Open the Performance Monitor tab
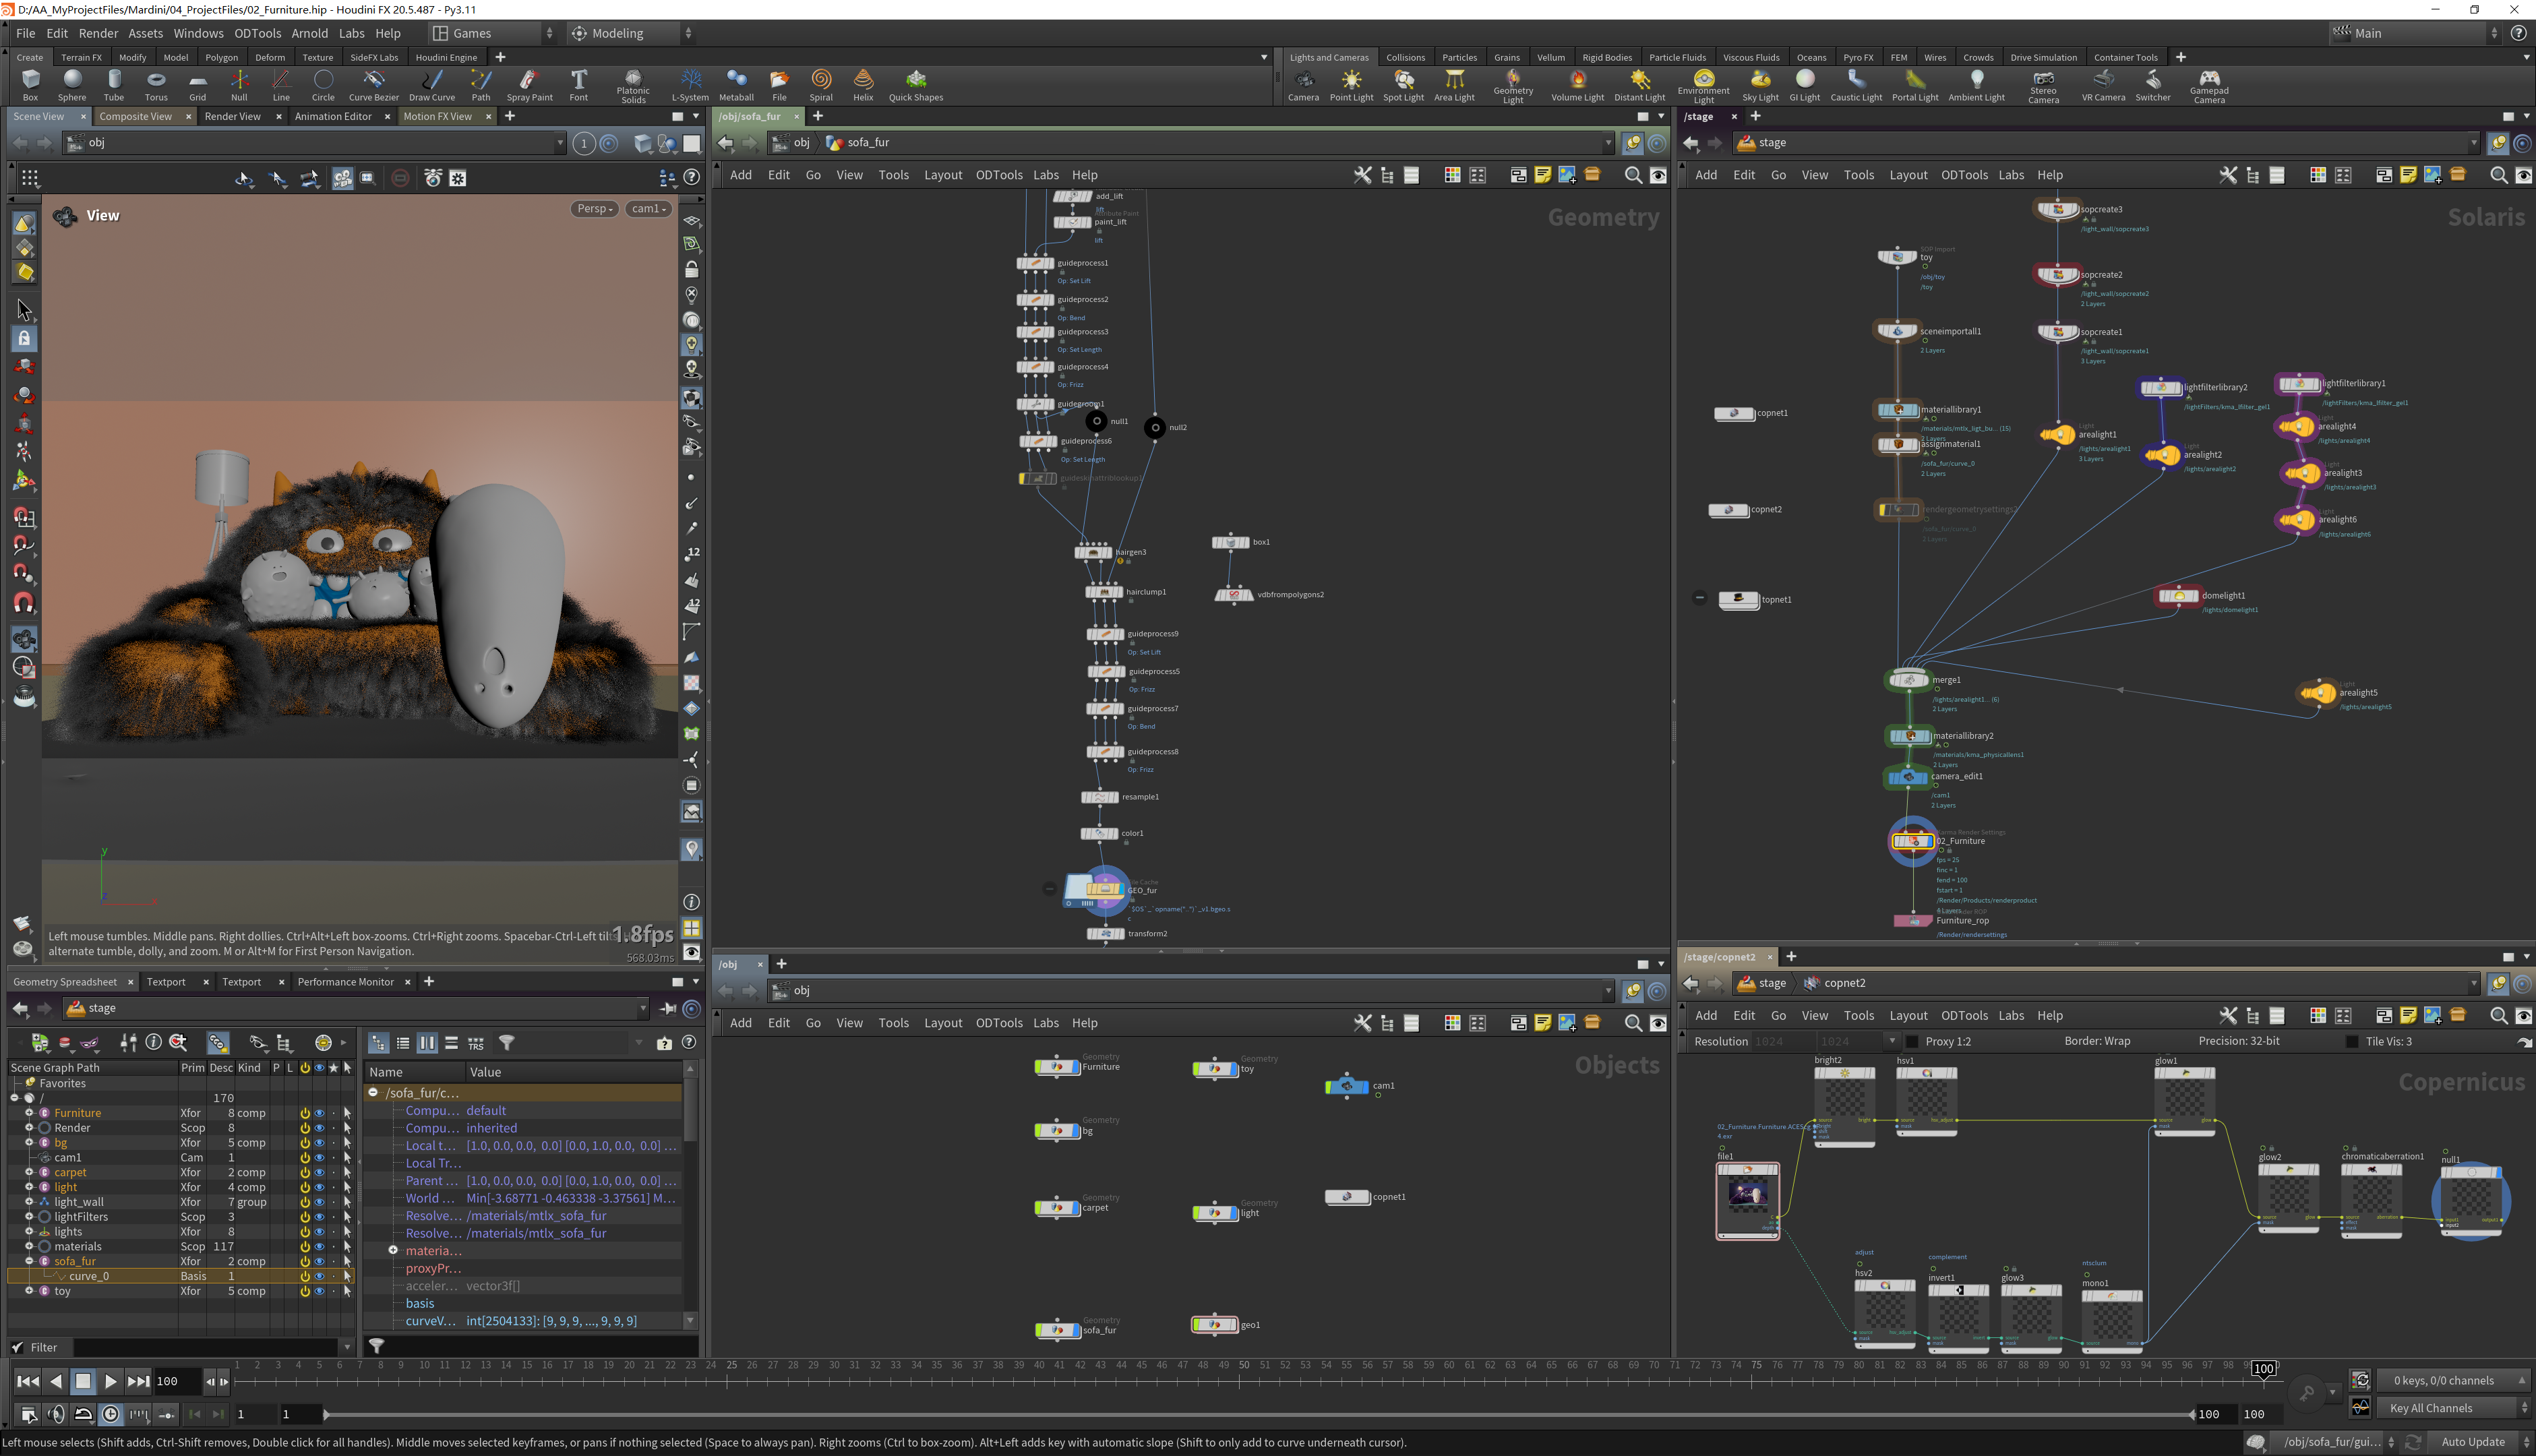This screenshot has height=1456, width=2536. click(346, 982)
